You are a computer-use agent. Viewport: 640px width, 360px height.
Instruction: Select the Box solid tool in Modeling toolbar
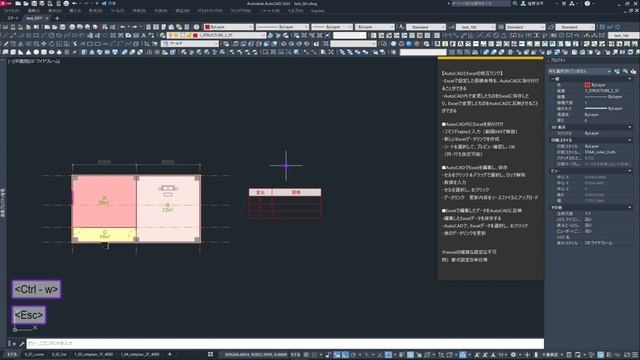click(x=13, y=52)
